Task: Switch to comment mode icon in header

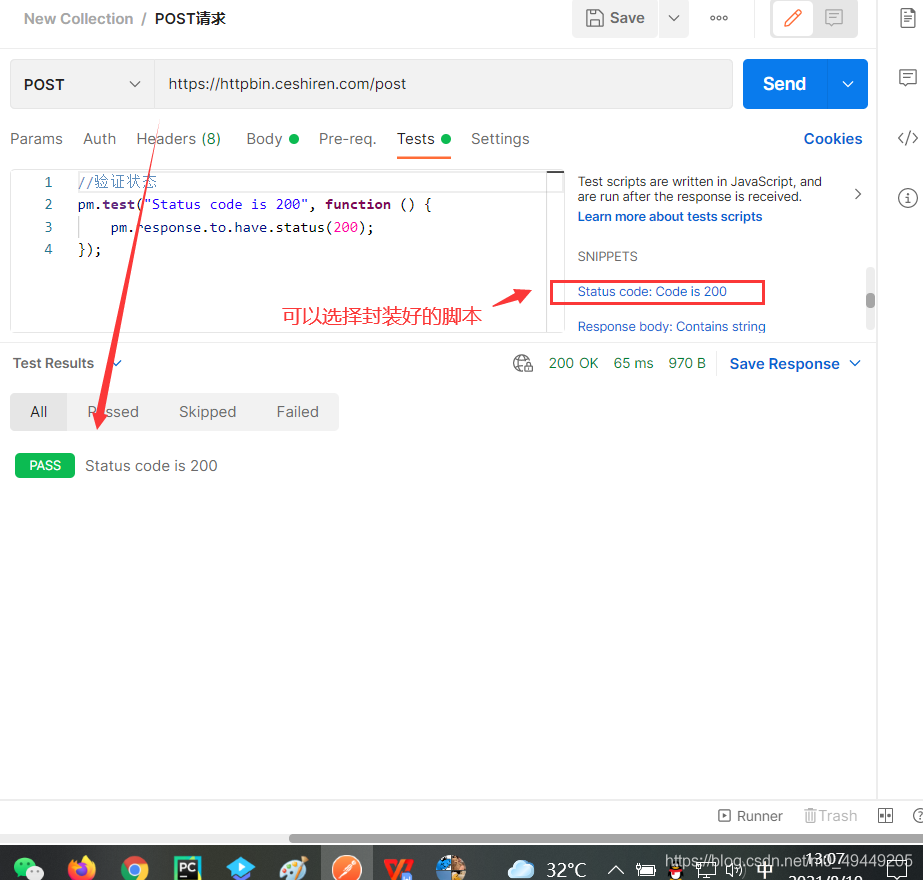Action: 834,18
